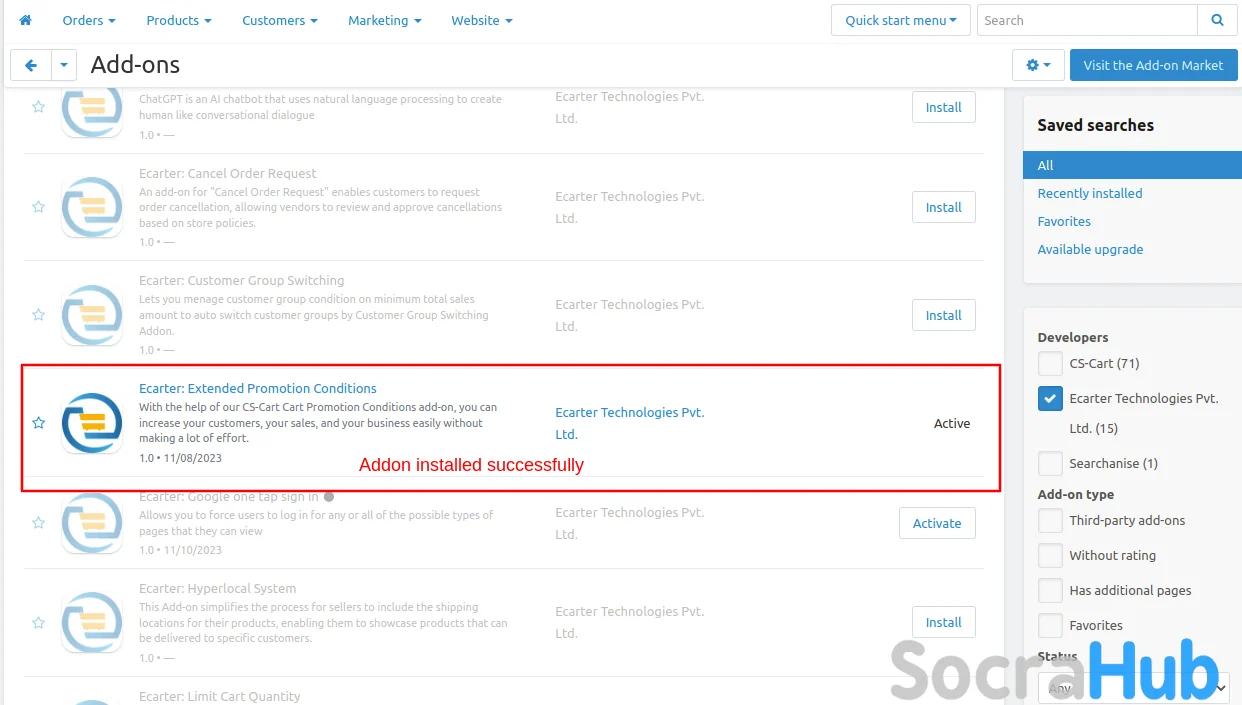1242x705 pixels.
Task: Star the Hyperlocal System add-on
Action: point(38,622)
